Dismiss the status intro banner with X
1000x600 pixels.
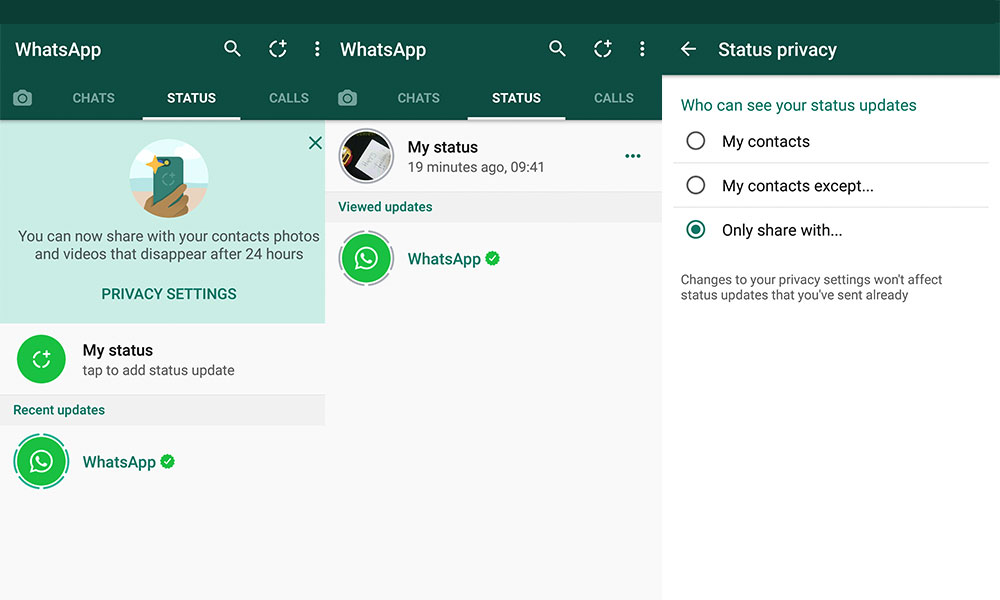tap(315, 143)
